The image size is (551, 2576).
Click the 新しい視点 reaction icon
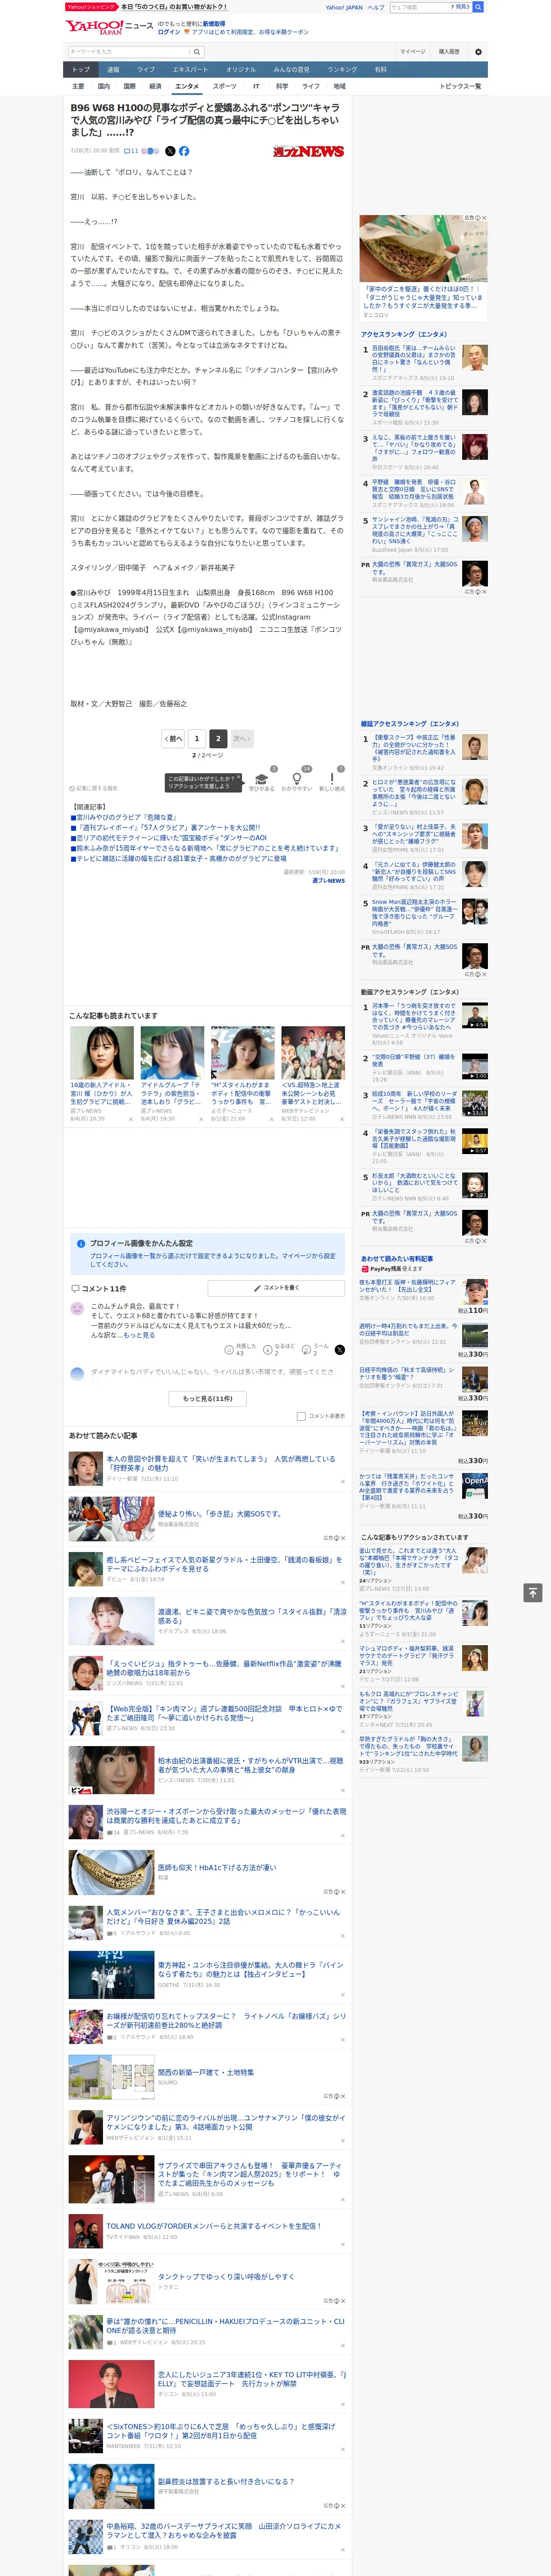pyautogui.click(x=332, y=779)
